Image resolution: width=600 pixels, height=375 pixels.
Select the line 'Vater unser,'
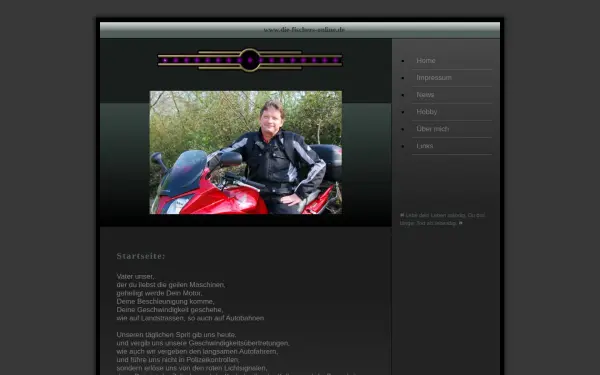point(135,276)
